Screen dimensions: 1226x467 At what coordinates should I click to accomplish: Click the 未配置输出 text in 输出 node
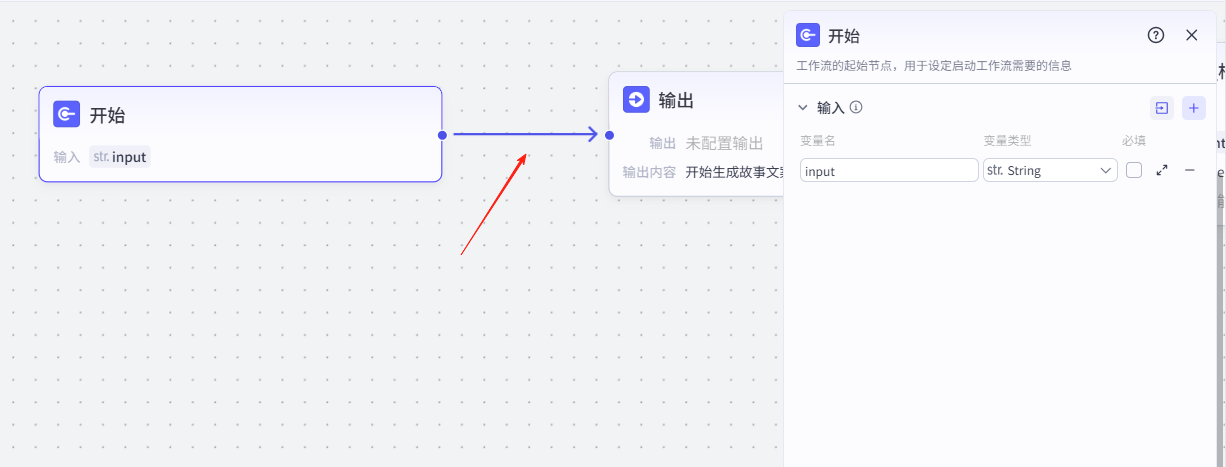(724, 144)
